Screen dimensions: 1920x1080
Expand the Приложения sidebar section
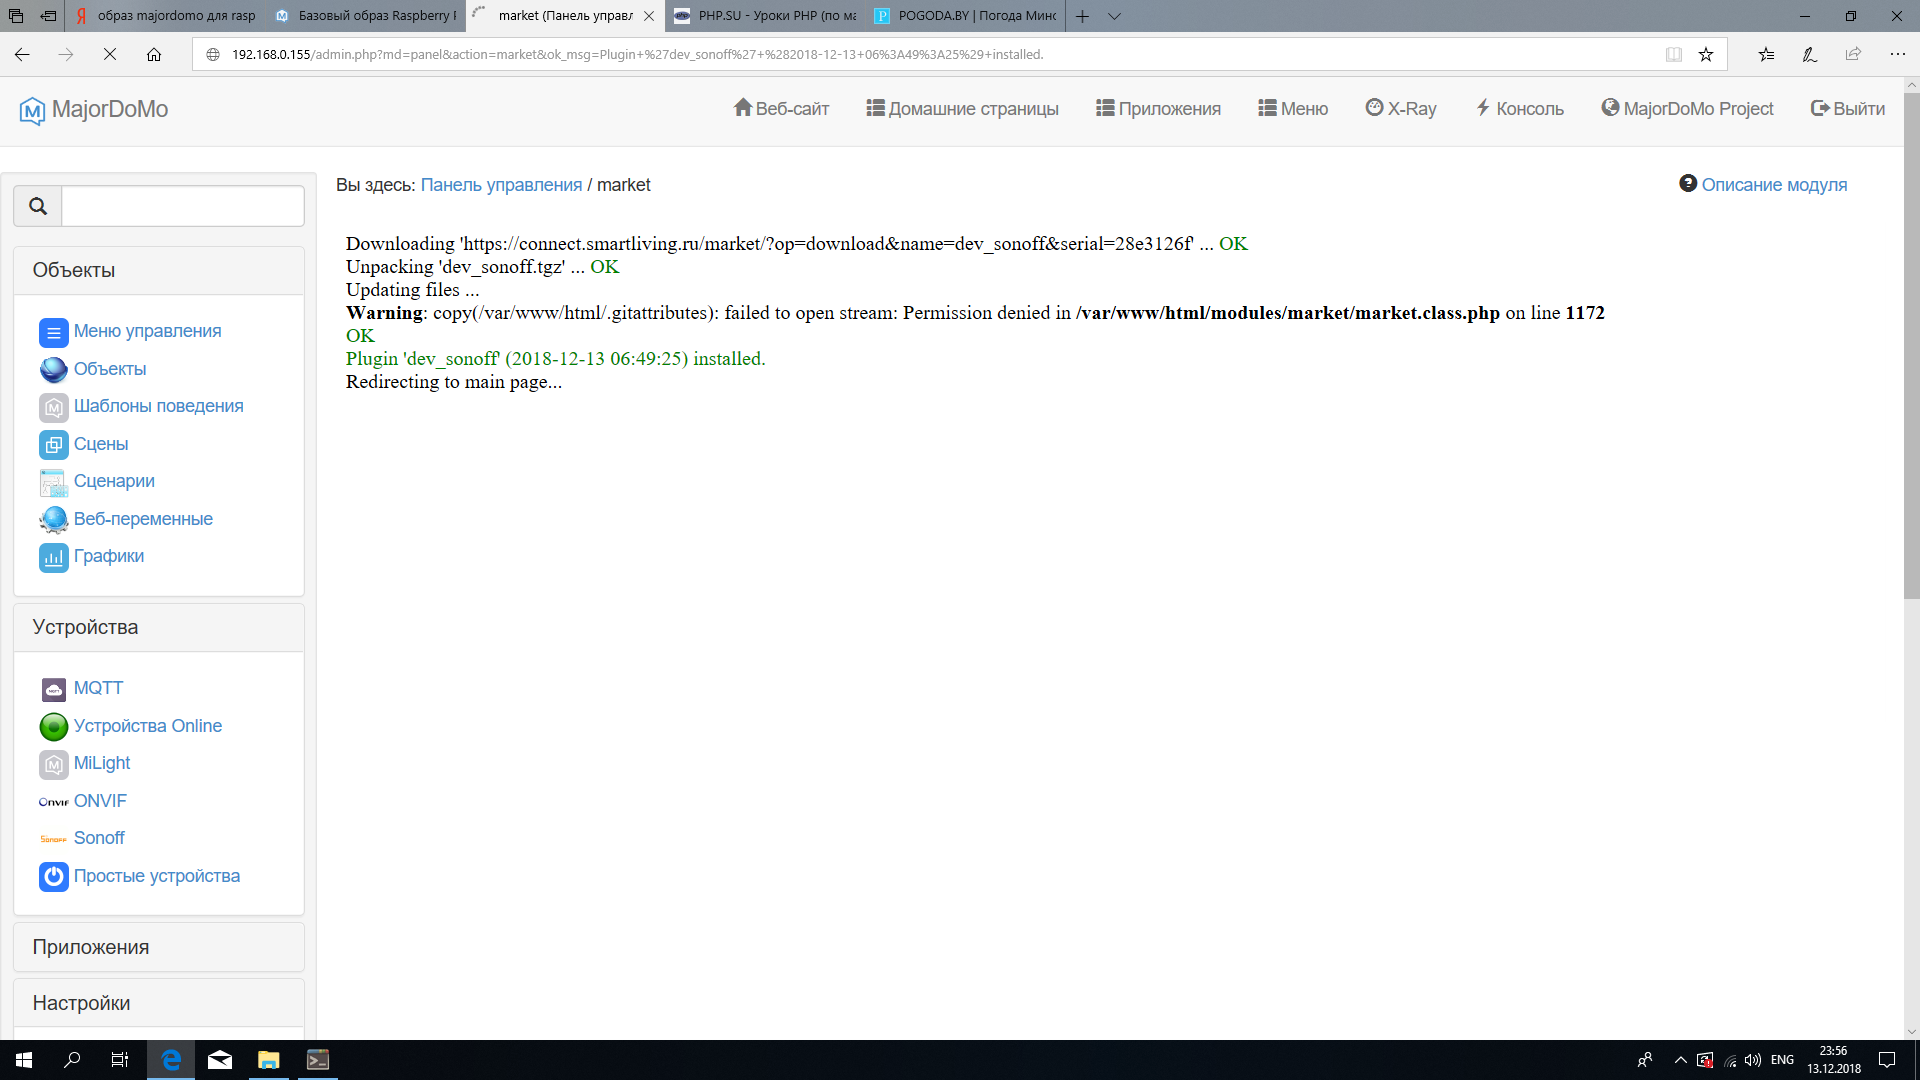pos(90,947)
